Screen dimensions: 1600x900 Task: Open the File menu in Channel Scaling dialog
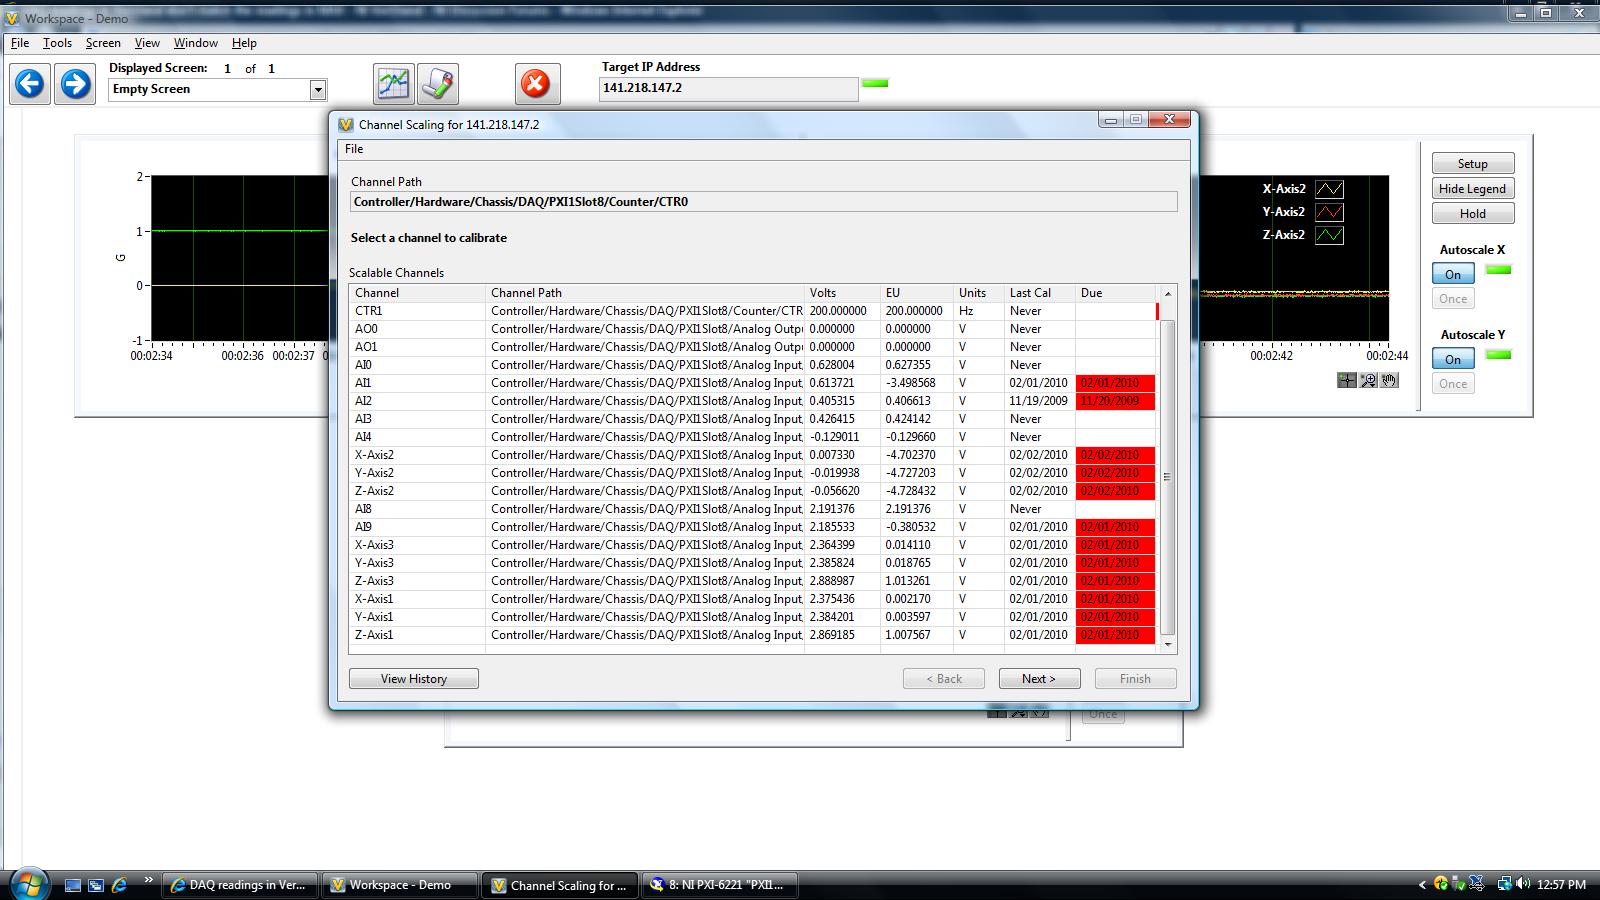point(354,149)
